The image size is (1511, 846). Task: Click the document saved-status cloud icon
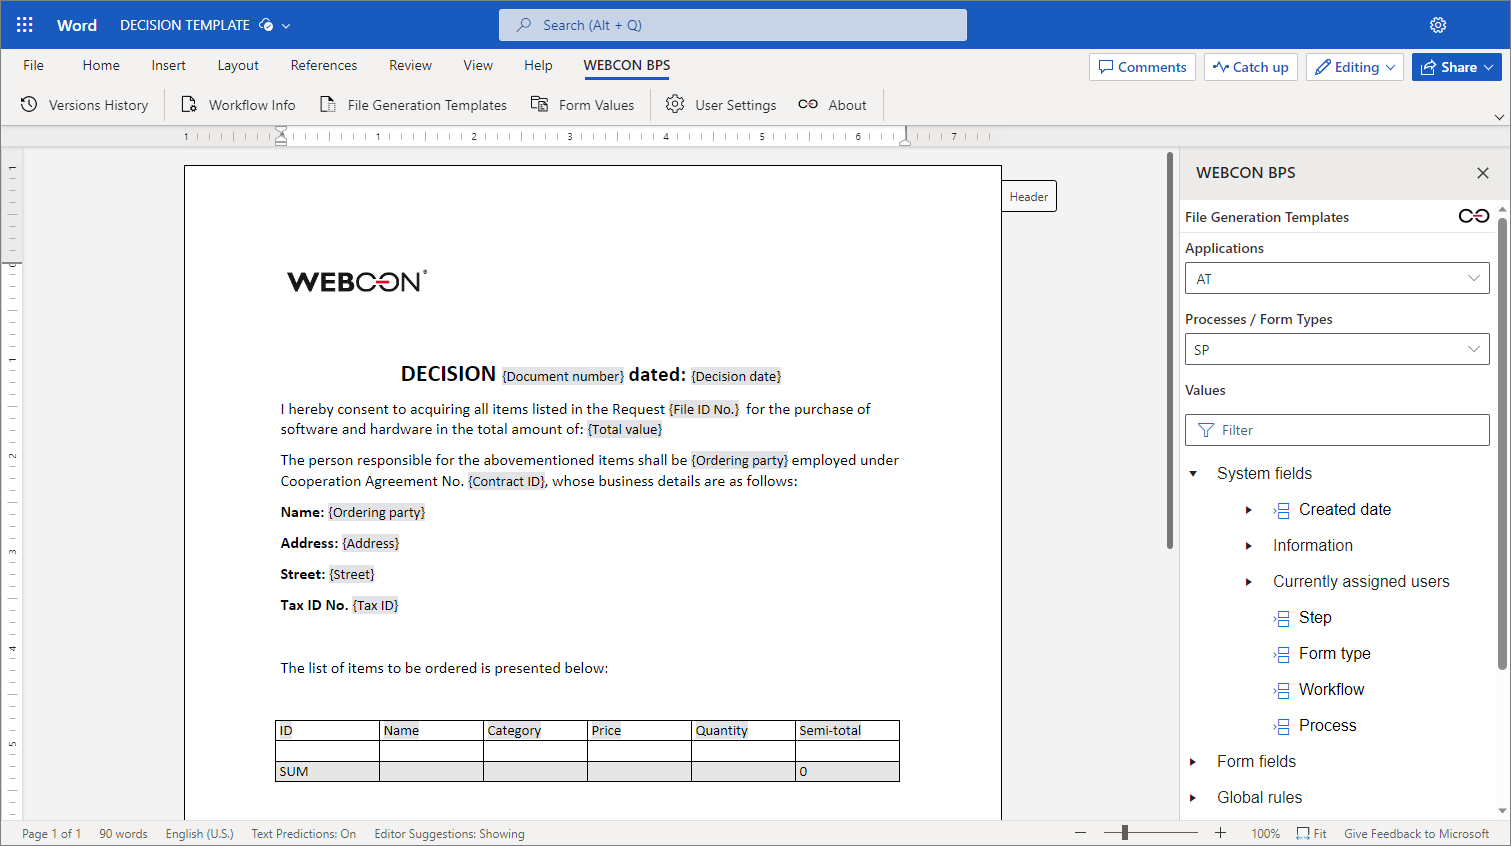tap(265, 25)
